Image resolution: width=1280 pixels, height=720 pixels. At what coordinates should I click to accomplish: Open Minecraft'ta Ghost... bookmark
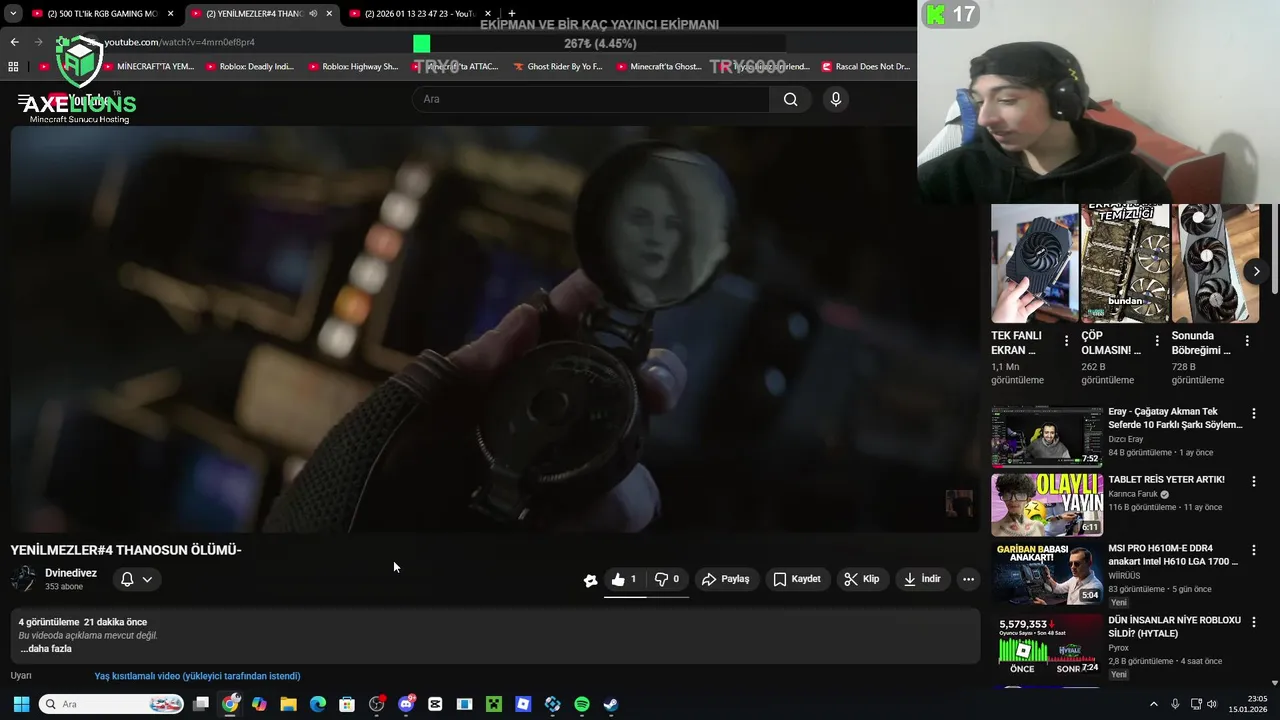coord(660,67)
